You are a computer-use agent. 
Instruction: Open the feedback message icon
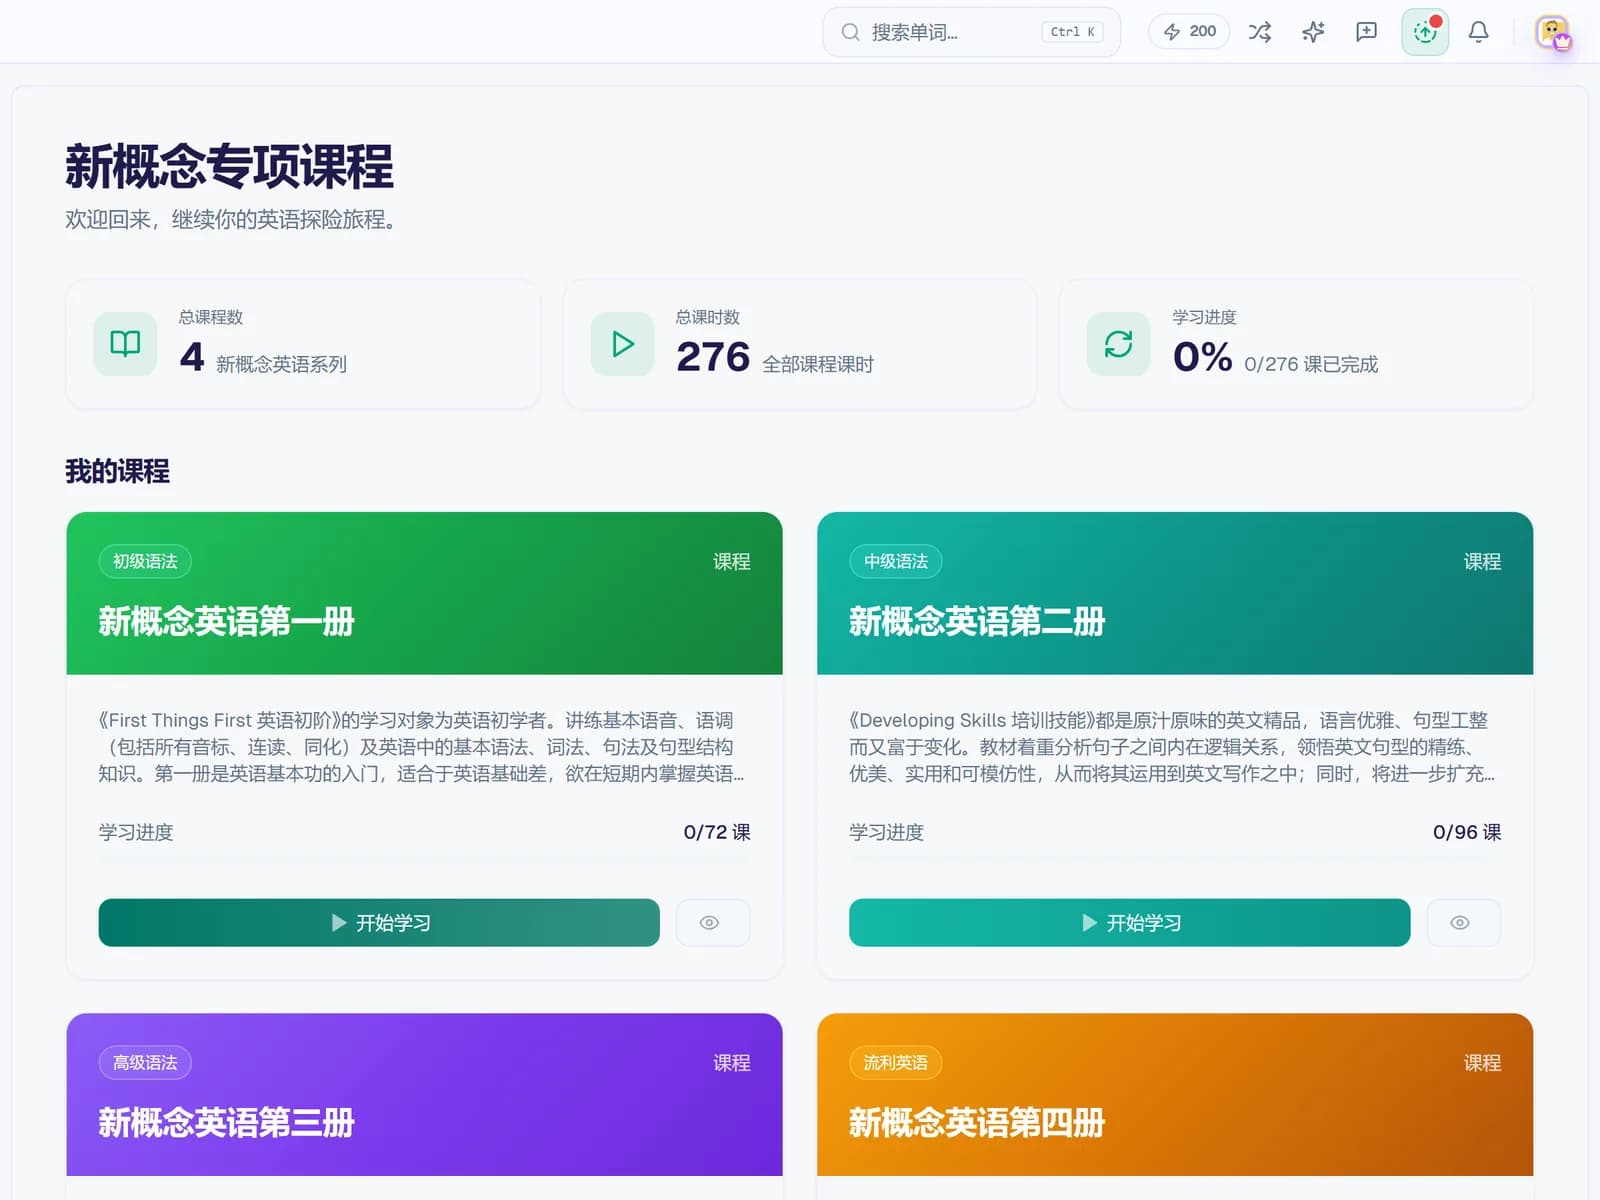point(1366,32)
